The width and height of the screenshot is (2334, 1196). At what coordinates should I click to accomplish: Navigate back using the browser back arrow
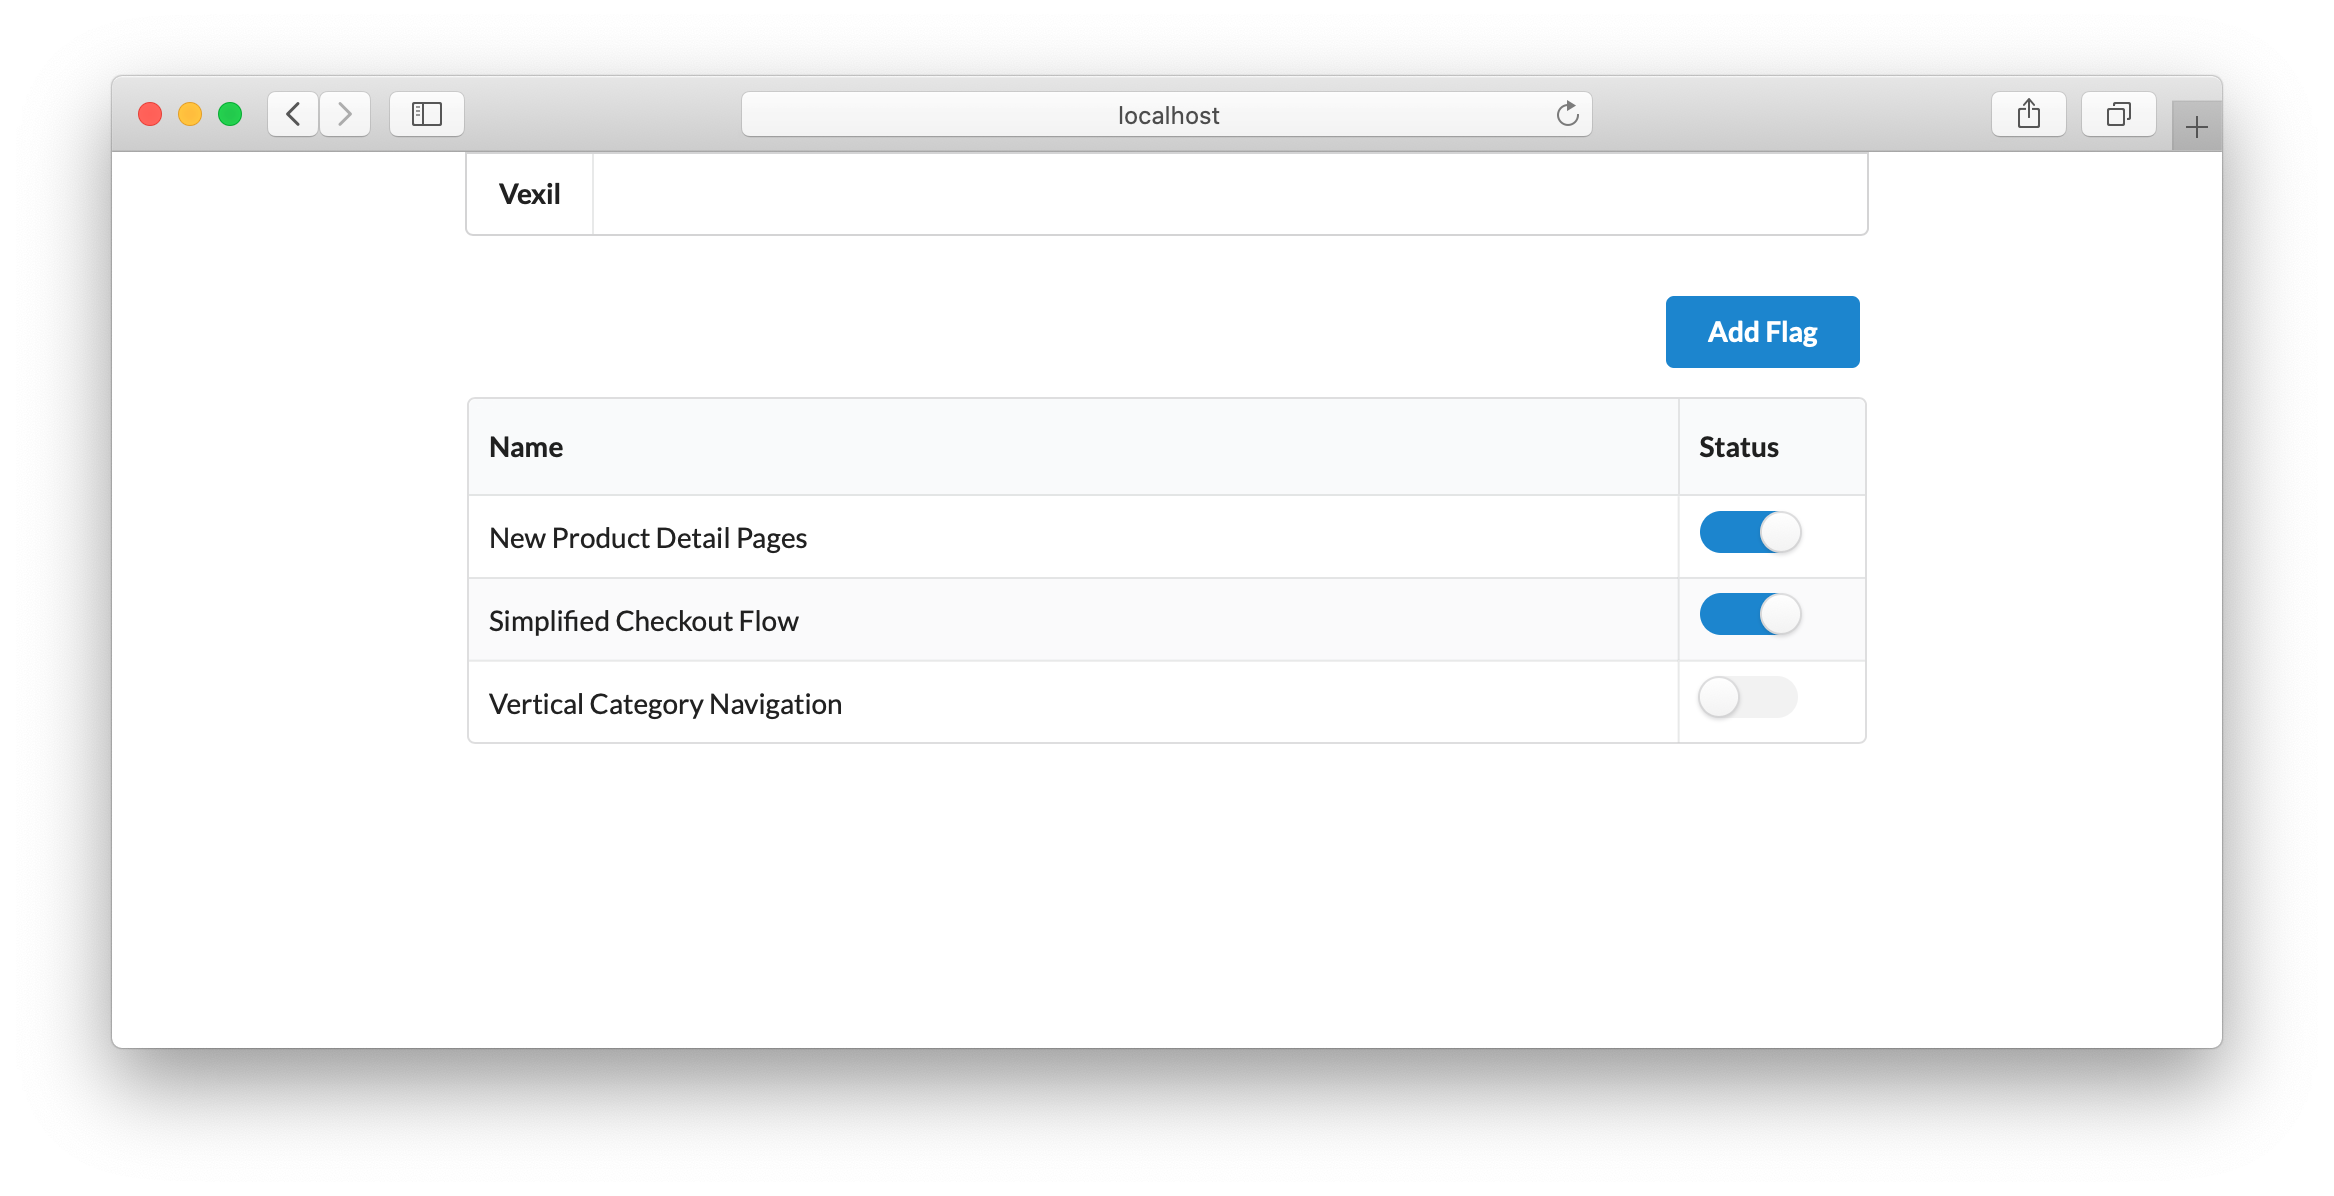tap(291, 113)
